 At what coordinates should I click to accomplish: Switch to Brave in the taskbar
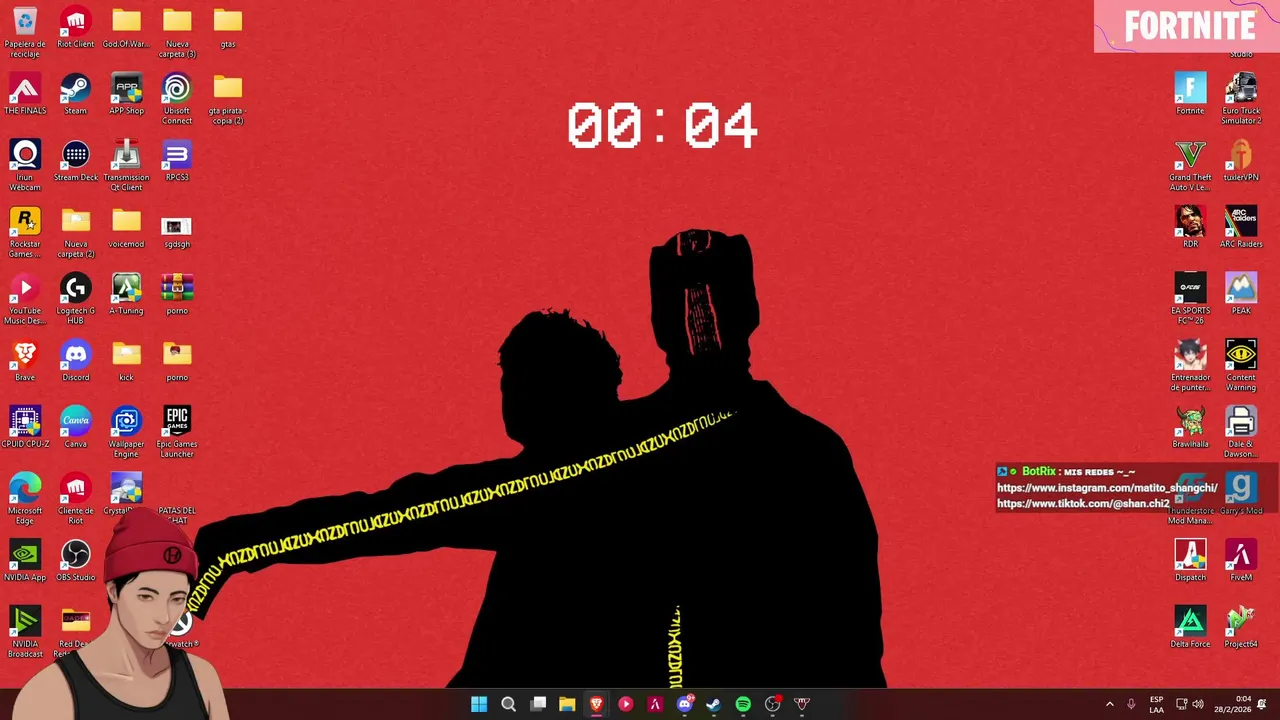596,704
